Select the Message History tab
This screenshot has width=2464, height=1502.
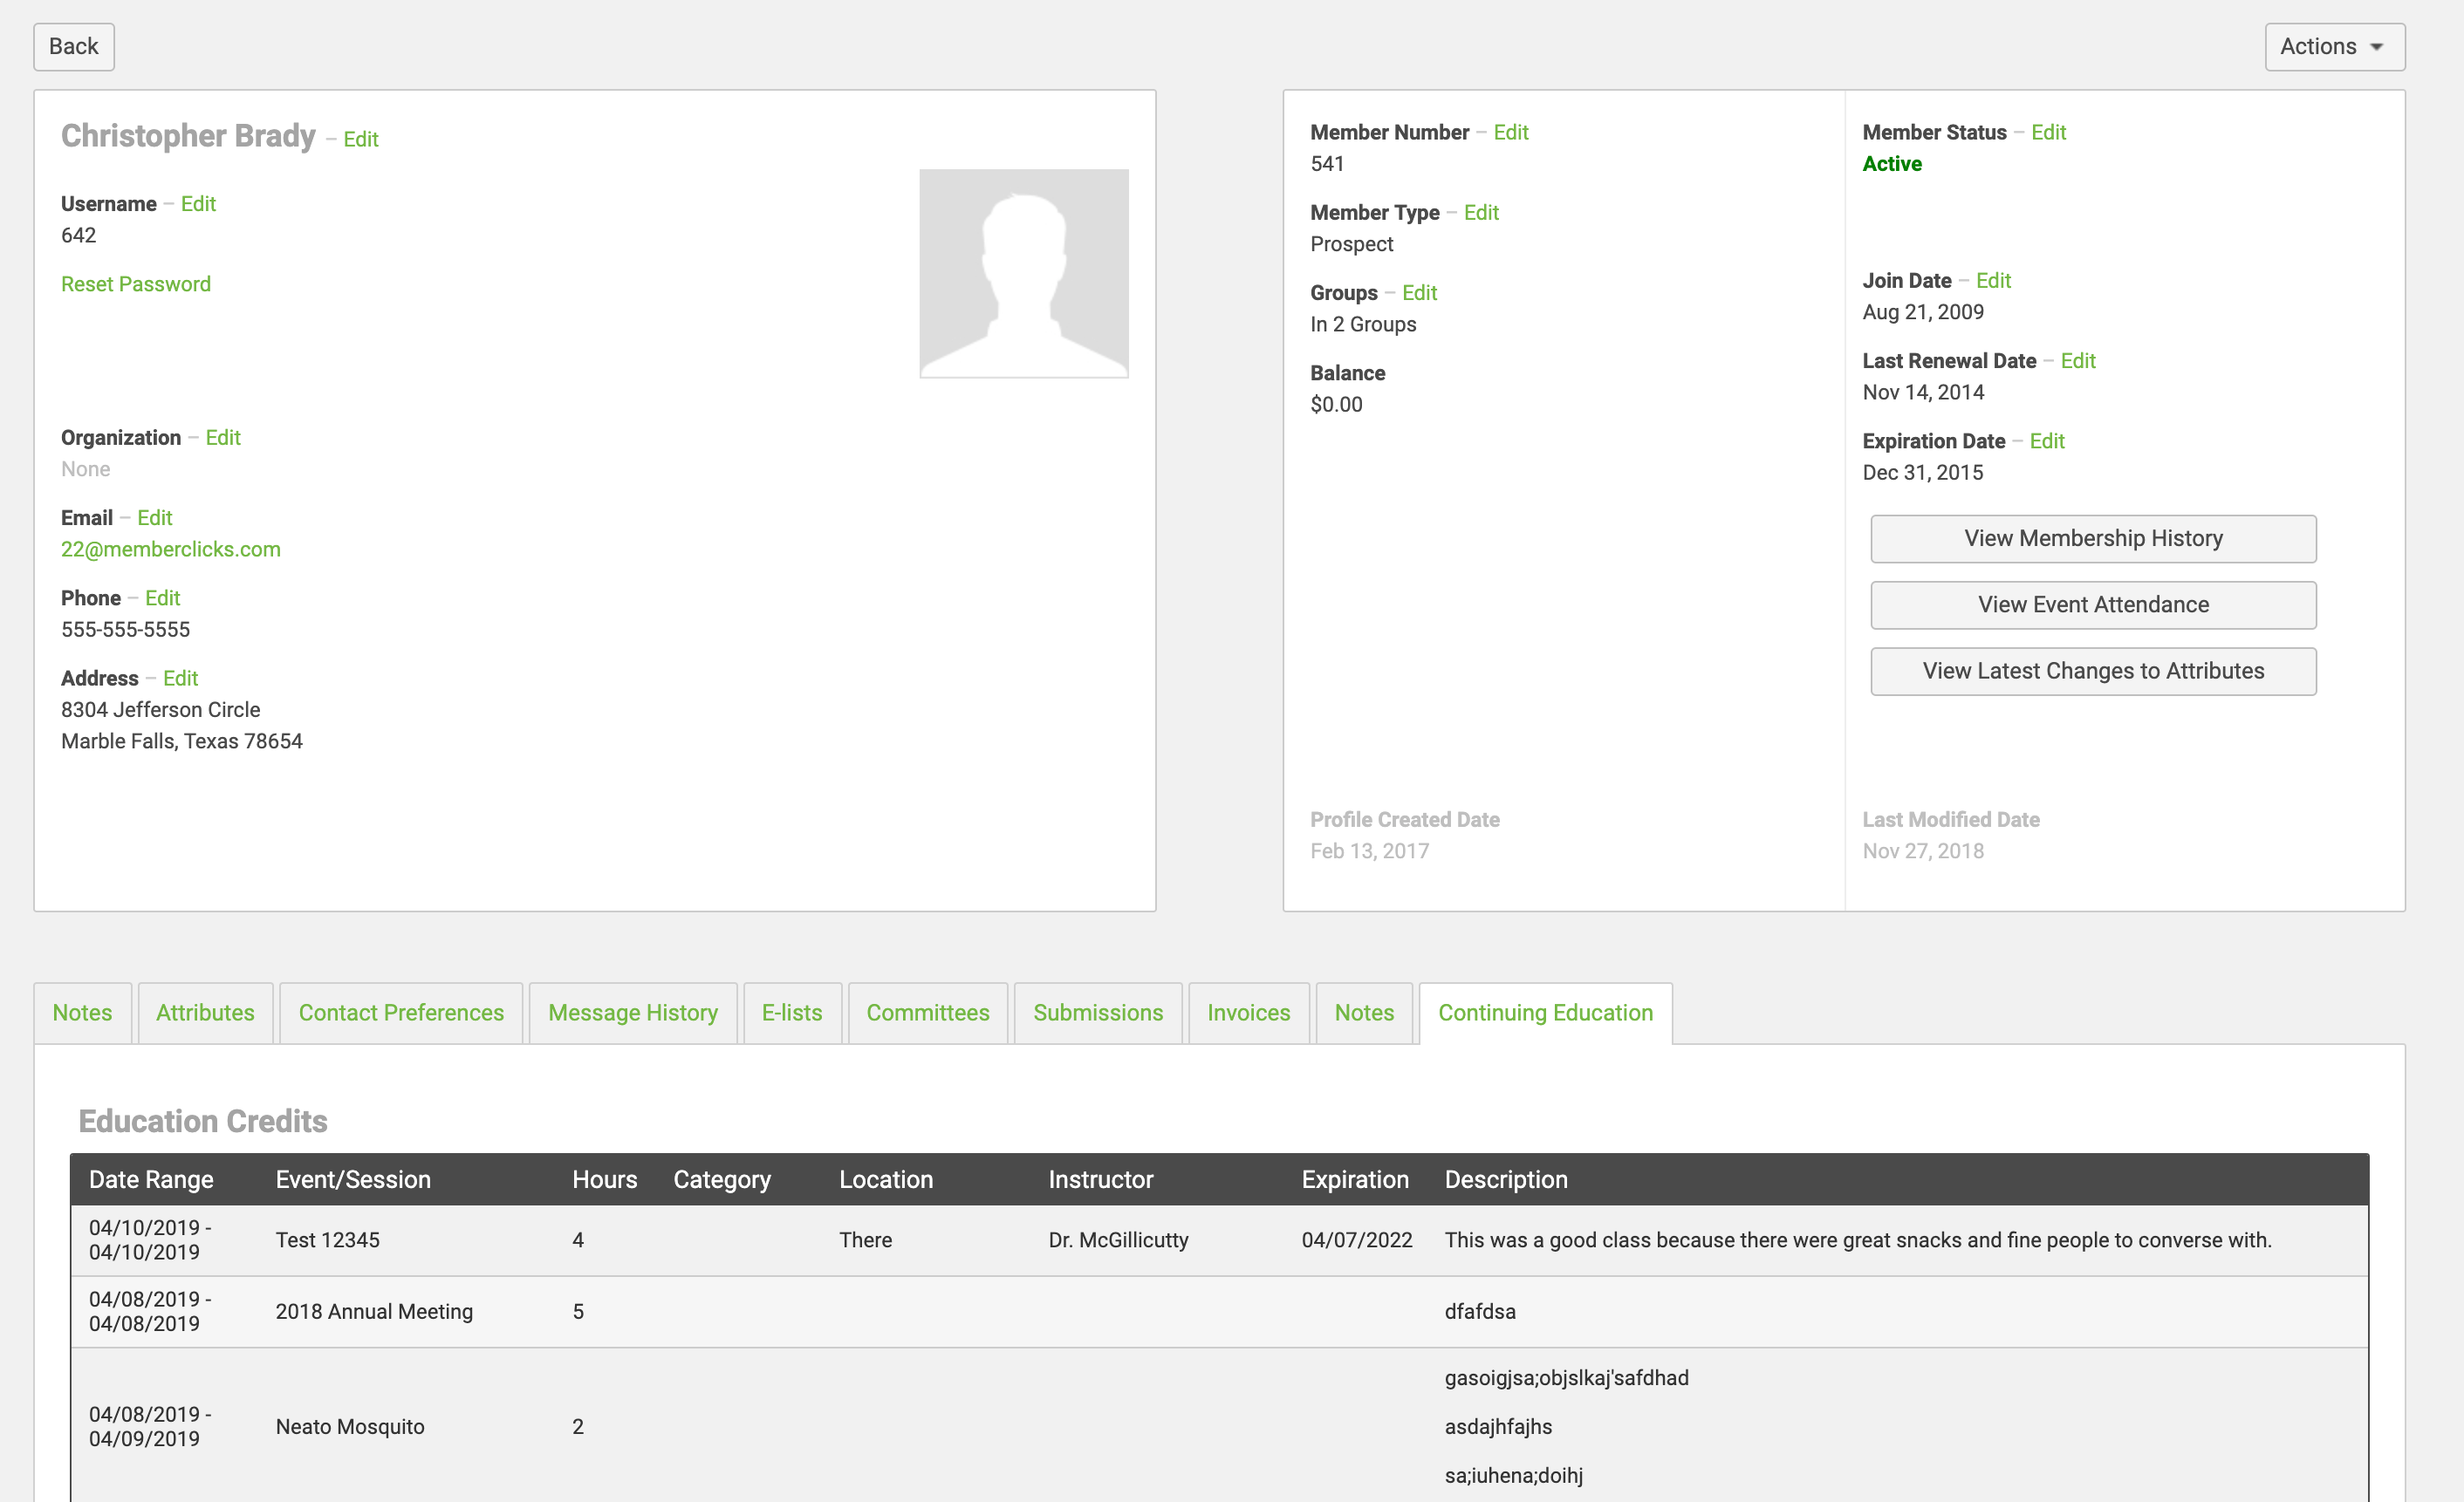coord(632,1012)
